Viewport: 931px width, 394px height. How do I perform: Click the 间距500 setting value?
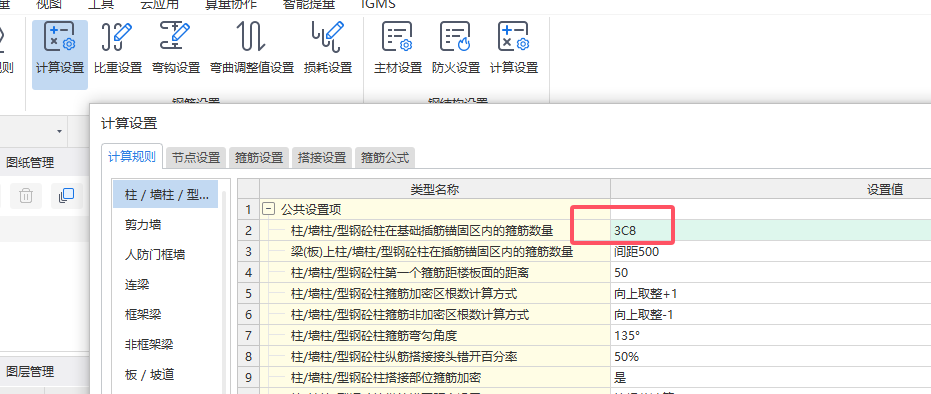tap(636, 252)
